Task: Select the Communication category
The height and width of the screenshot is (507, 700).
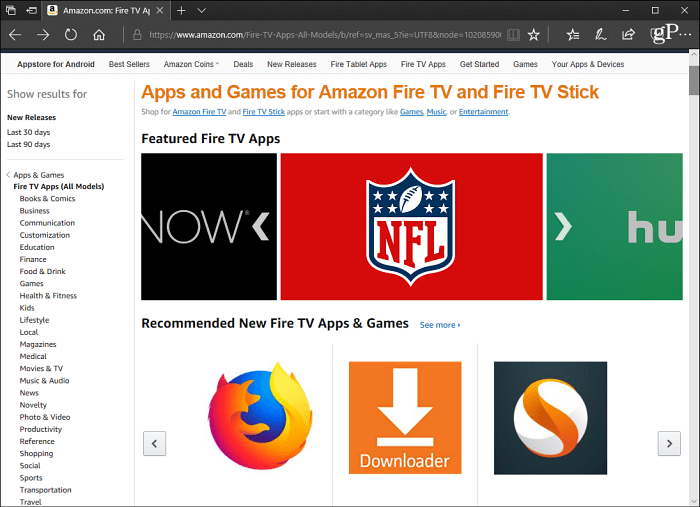Action: [x=47, y=223]
